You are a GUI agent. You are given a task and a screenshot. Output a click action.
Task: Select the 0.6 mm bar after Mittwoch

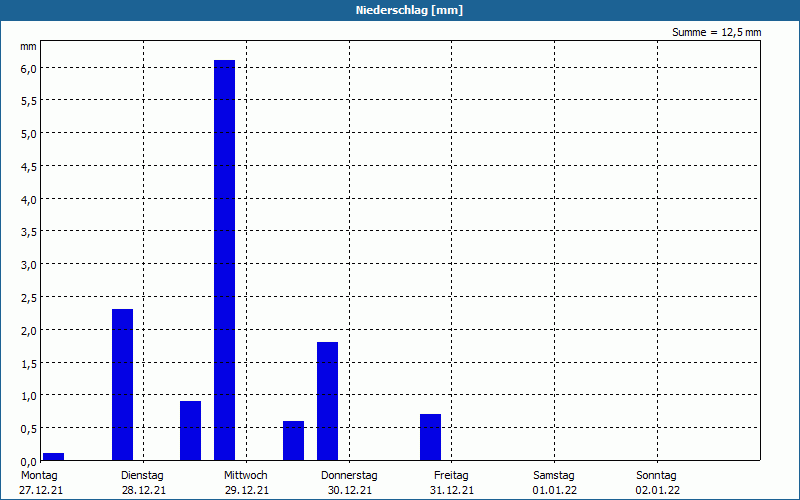click(293, 440)
